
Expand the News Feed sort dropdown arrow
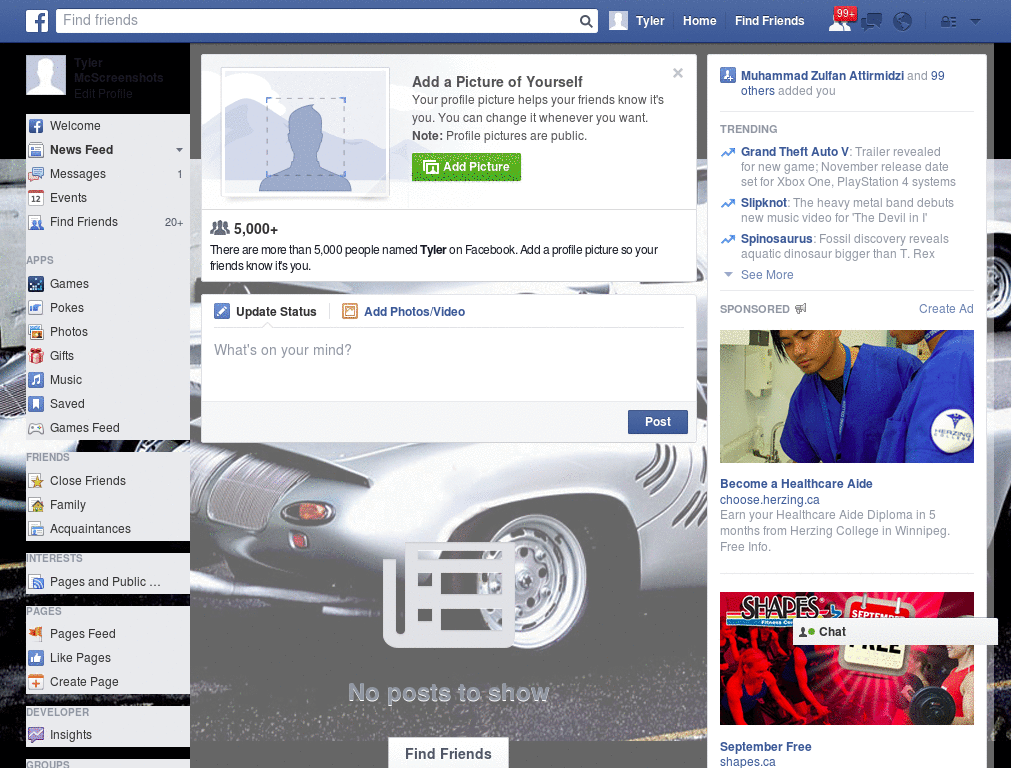tap(179, 150)
